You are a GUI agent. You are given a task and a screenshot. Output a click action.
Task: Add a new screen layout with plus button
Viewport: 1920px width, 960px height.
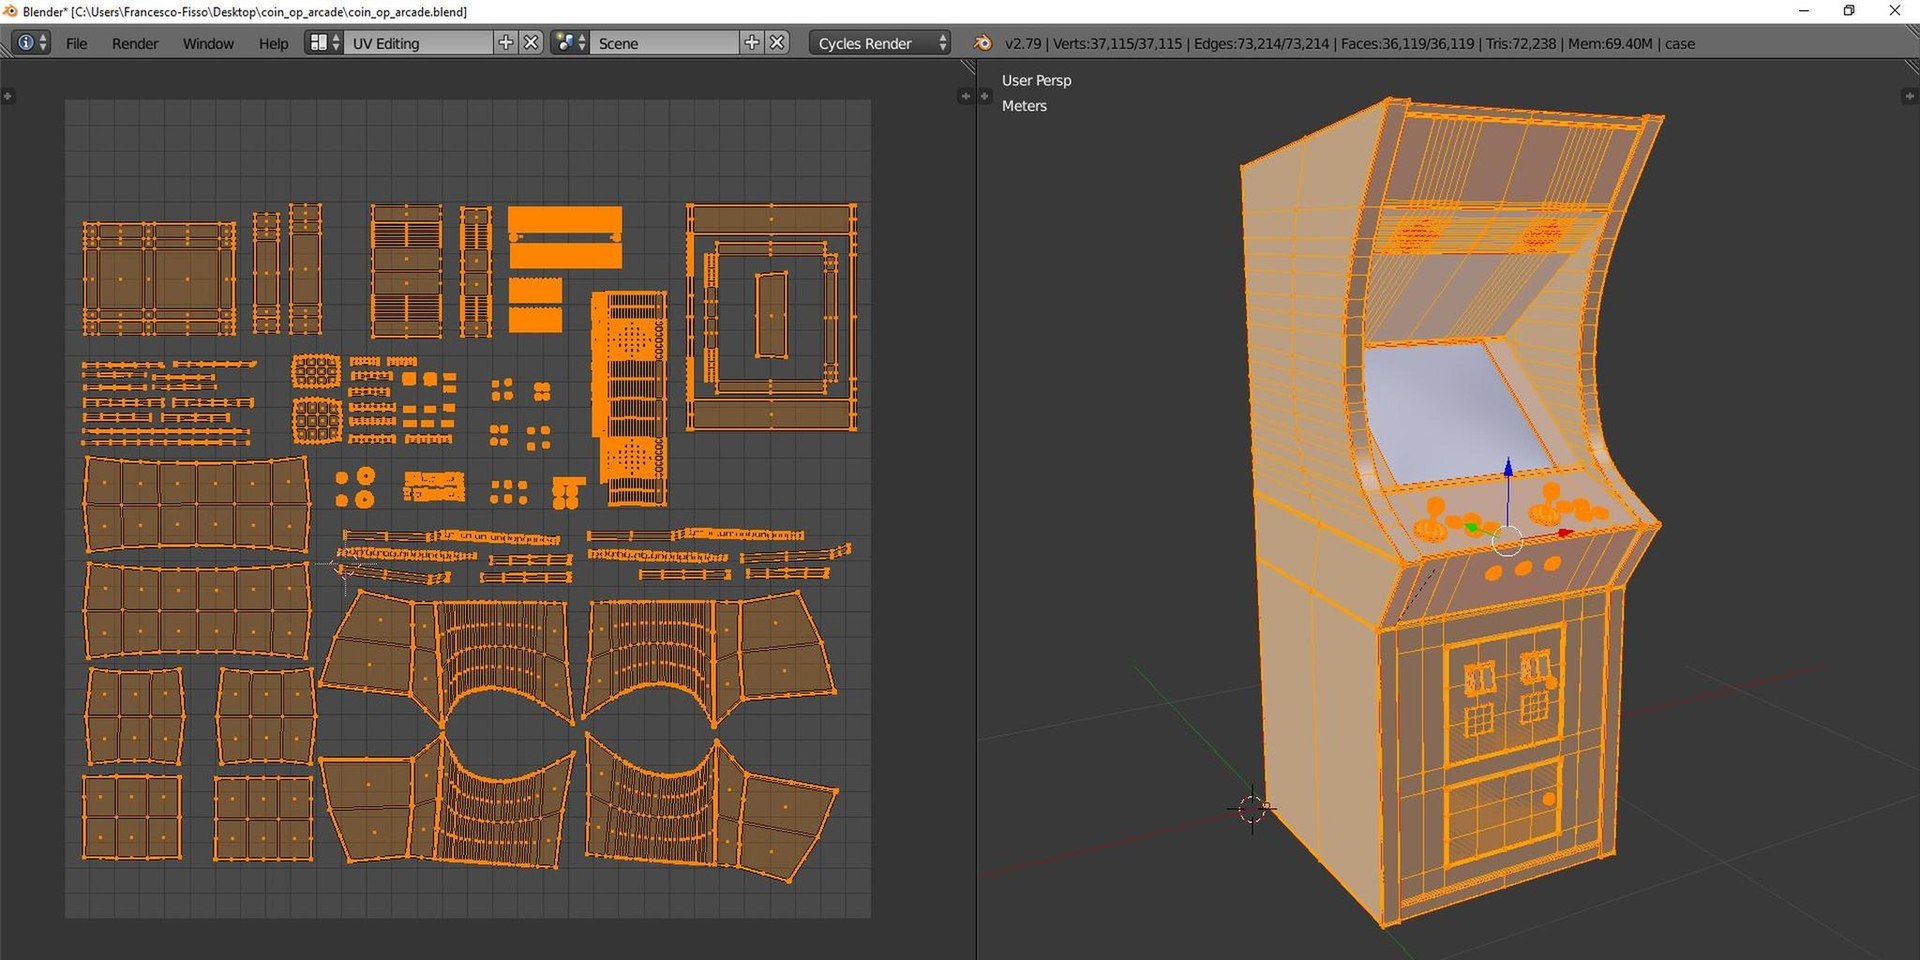click(506, 43)
